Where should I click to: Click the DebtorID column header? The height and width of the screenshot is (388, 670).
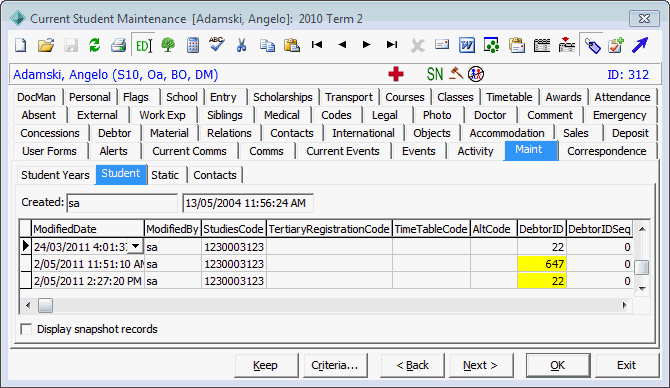(x=541, y=229)
